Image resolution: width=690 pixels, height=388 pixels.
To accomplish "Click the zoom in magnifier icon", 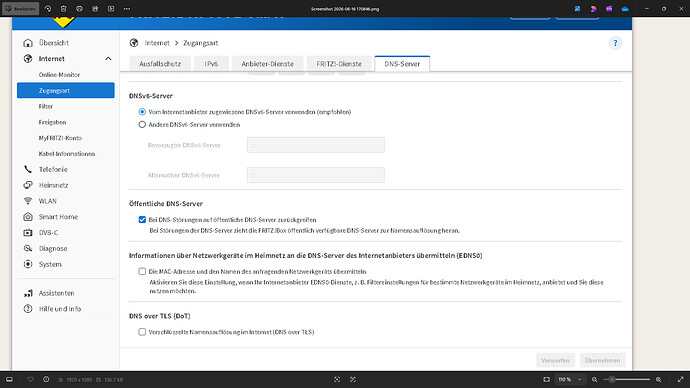I will [659, 379].
